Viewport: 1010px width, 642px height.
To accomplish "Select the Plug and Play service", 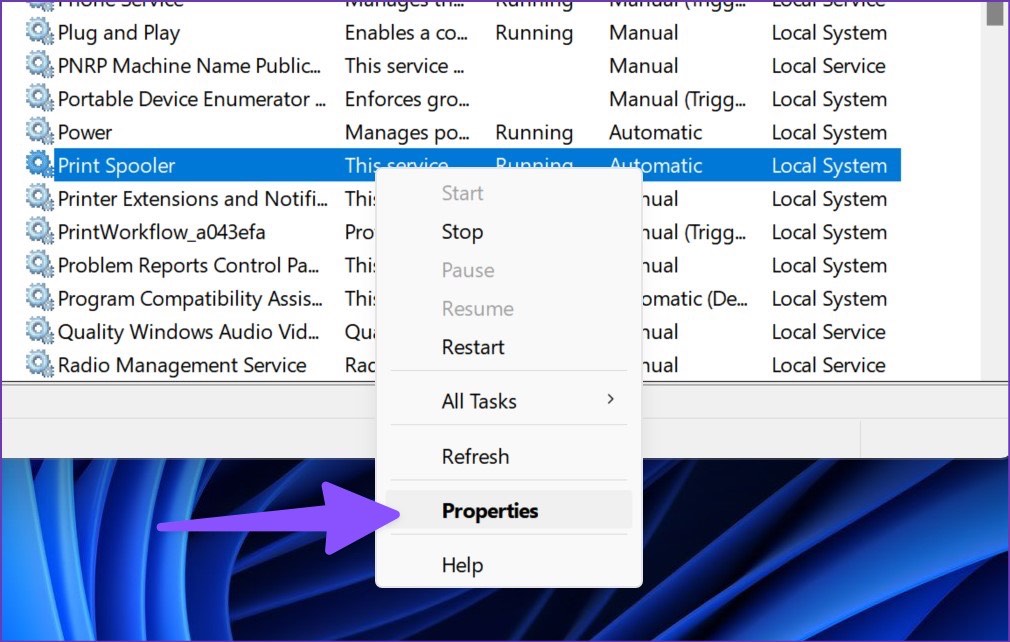I will pos(119,33).
